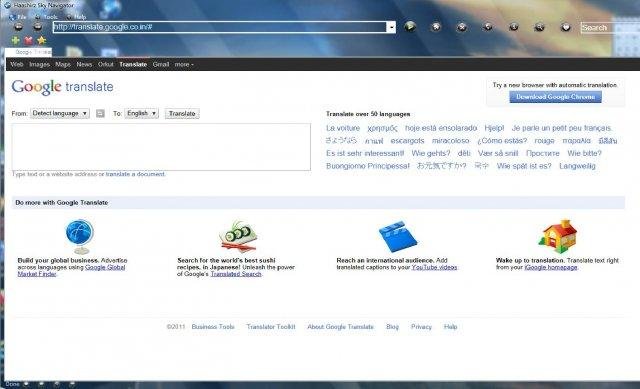Click the sample phrase Wie bitte?
The image size is (640, 389).
click(x=584, y=153)
